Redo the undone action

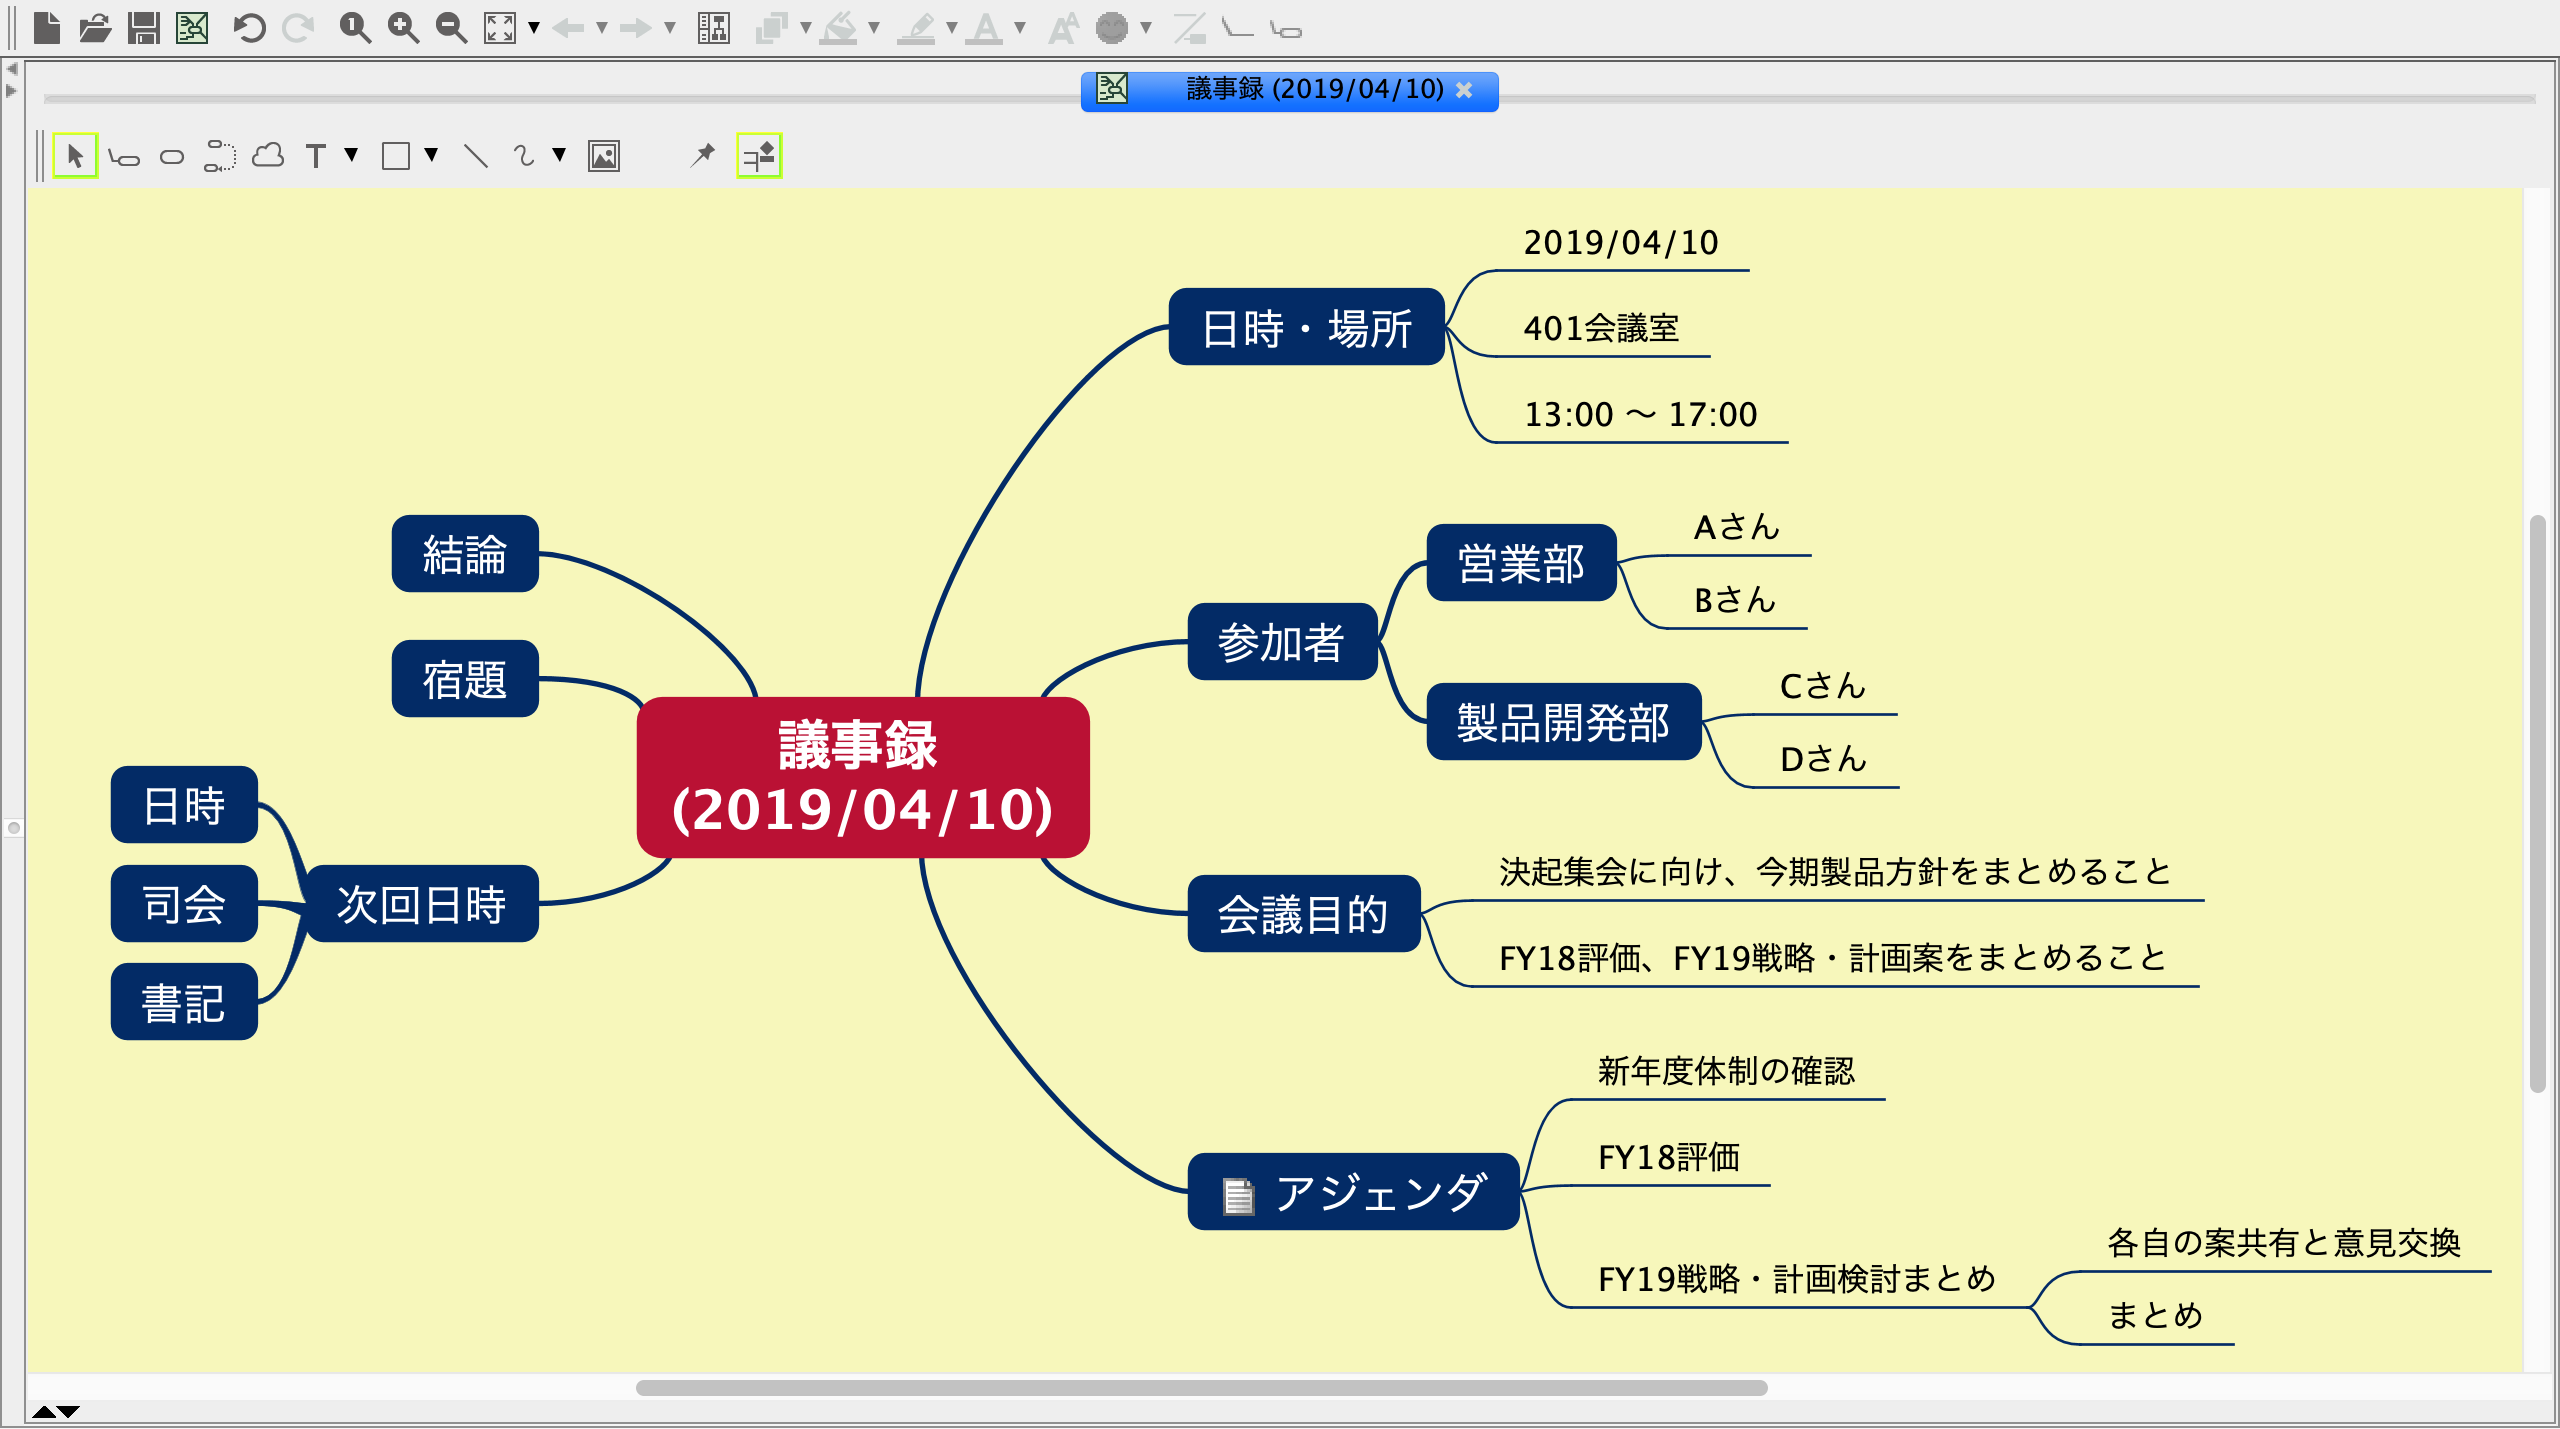[298, 28]
